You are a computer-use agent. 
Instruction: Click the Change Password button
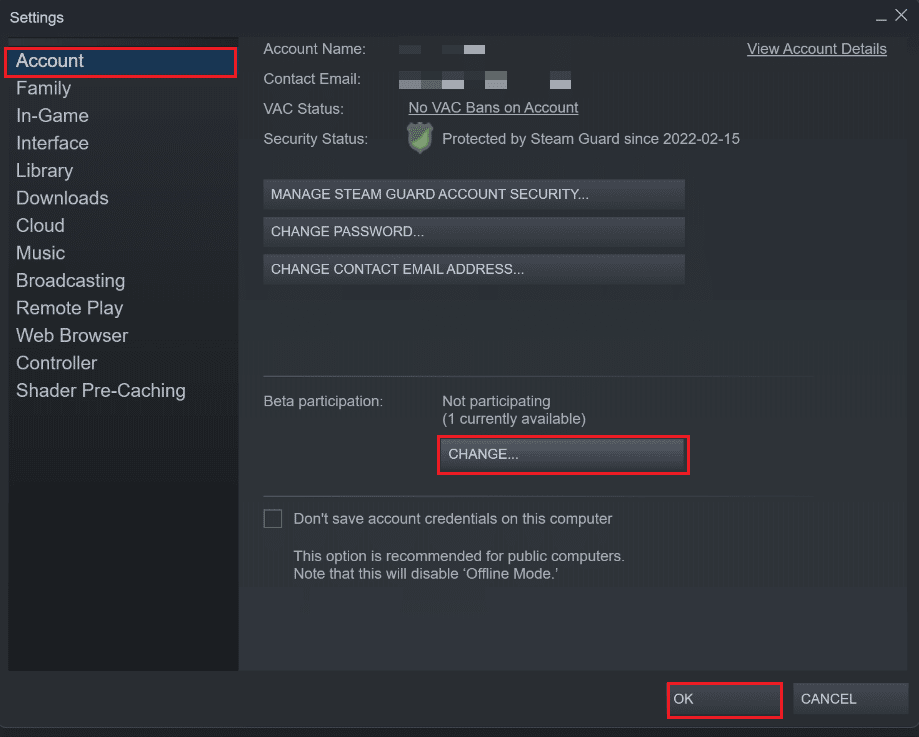(474, 232)
